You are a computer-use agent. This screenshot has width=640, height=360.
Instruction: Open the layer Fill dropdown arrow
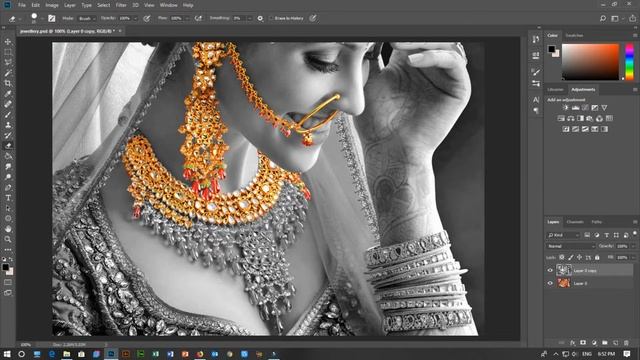point(633,258)
